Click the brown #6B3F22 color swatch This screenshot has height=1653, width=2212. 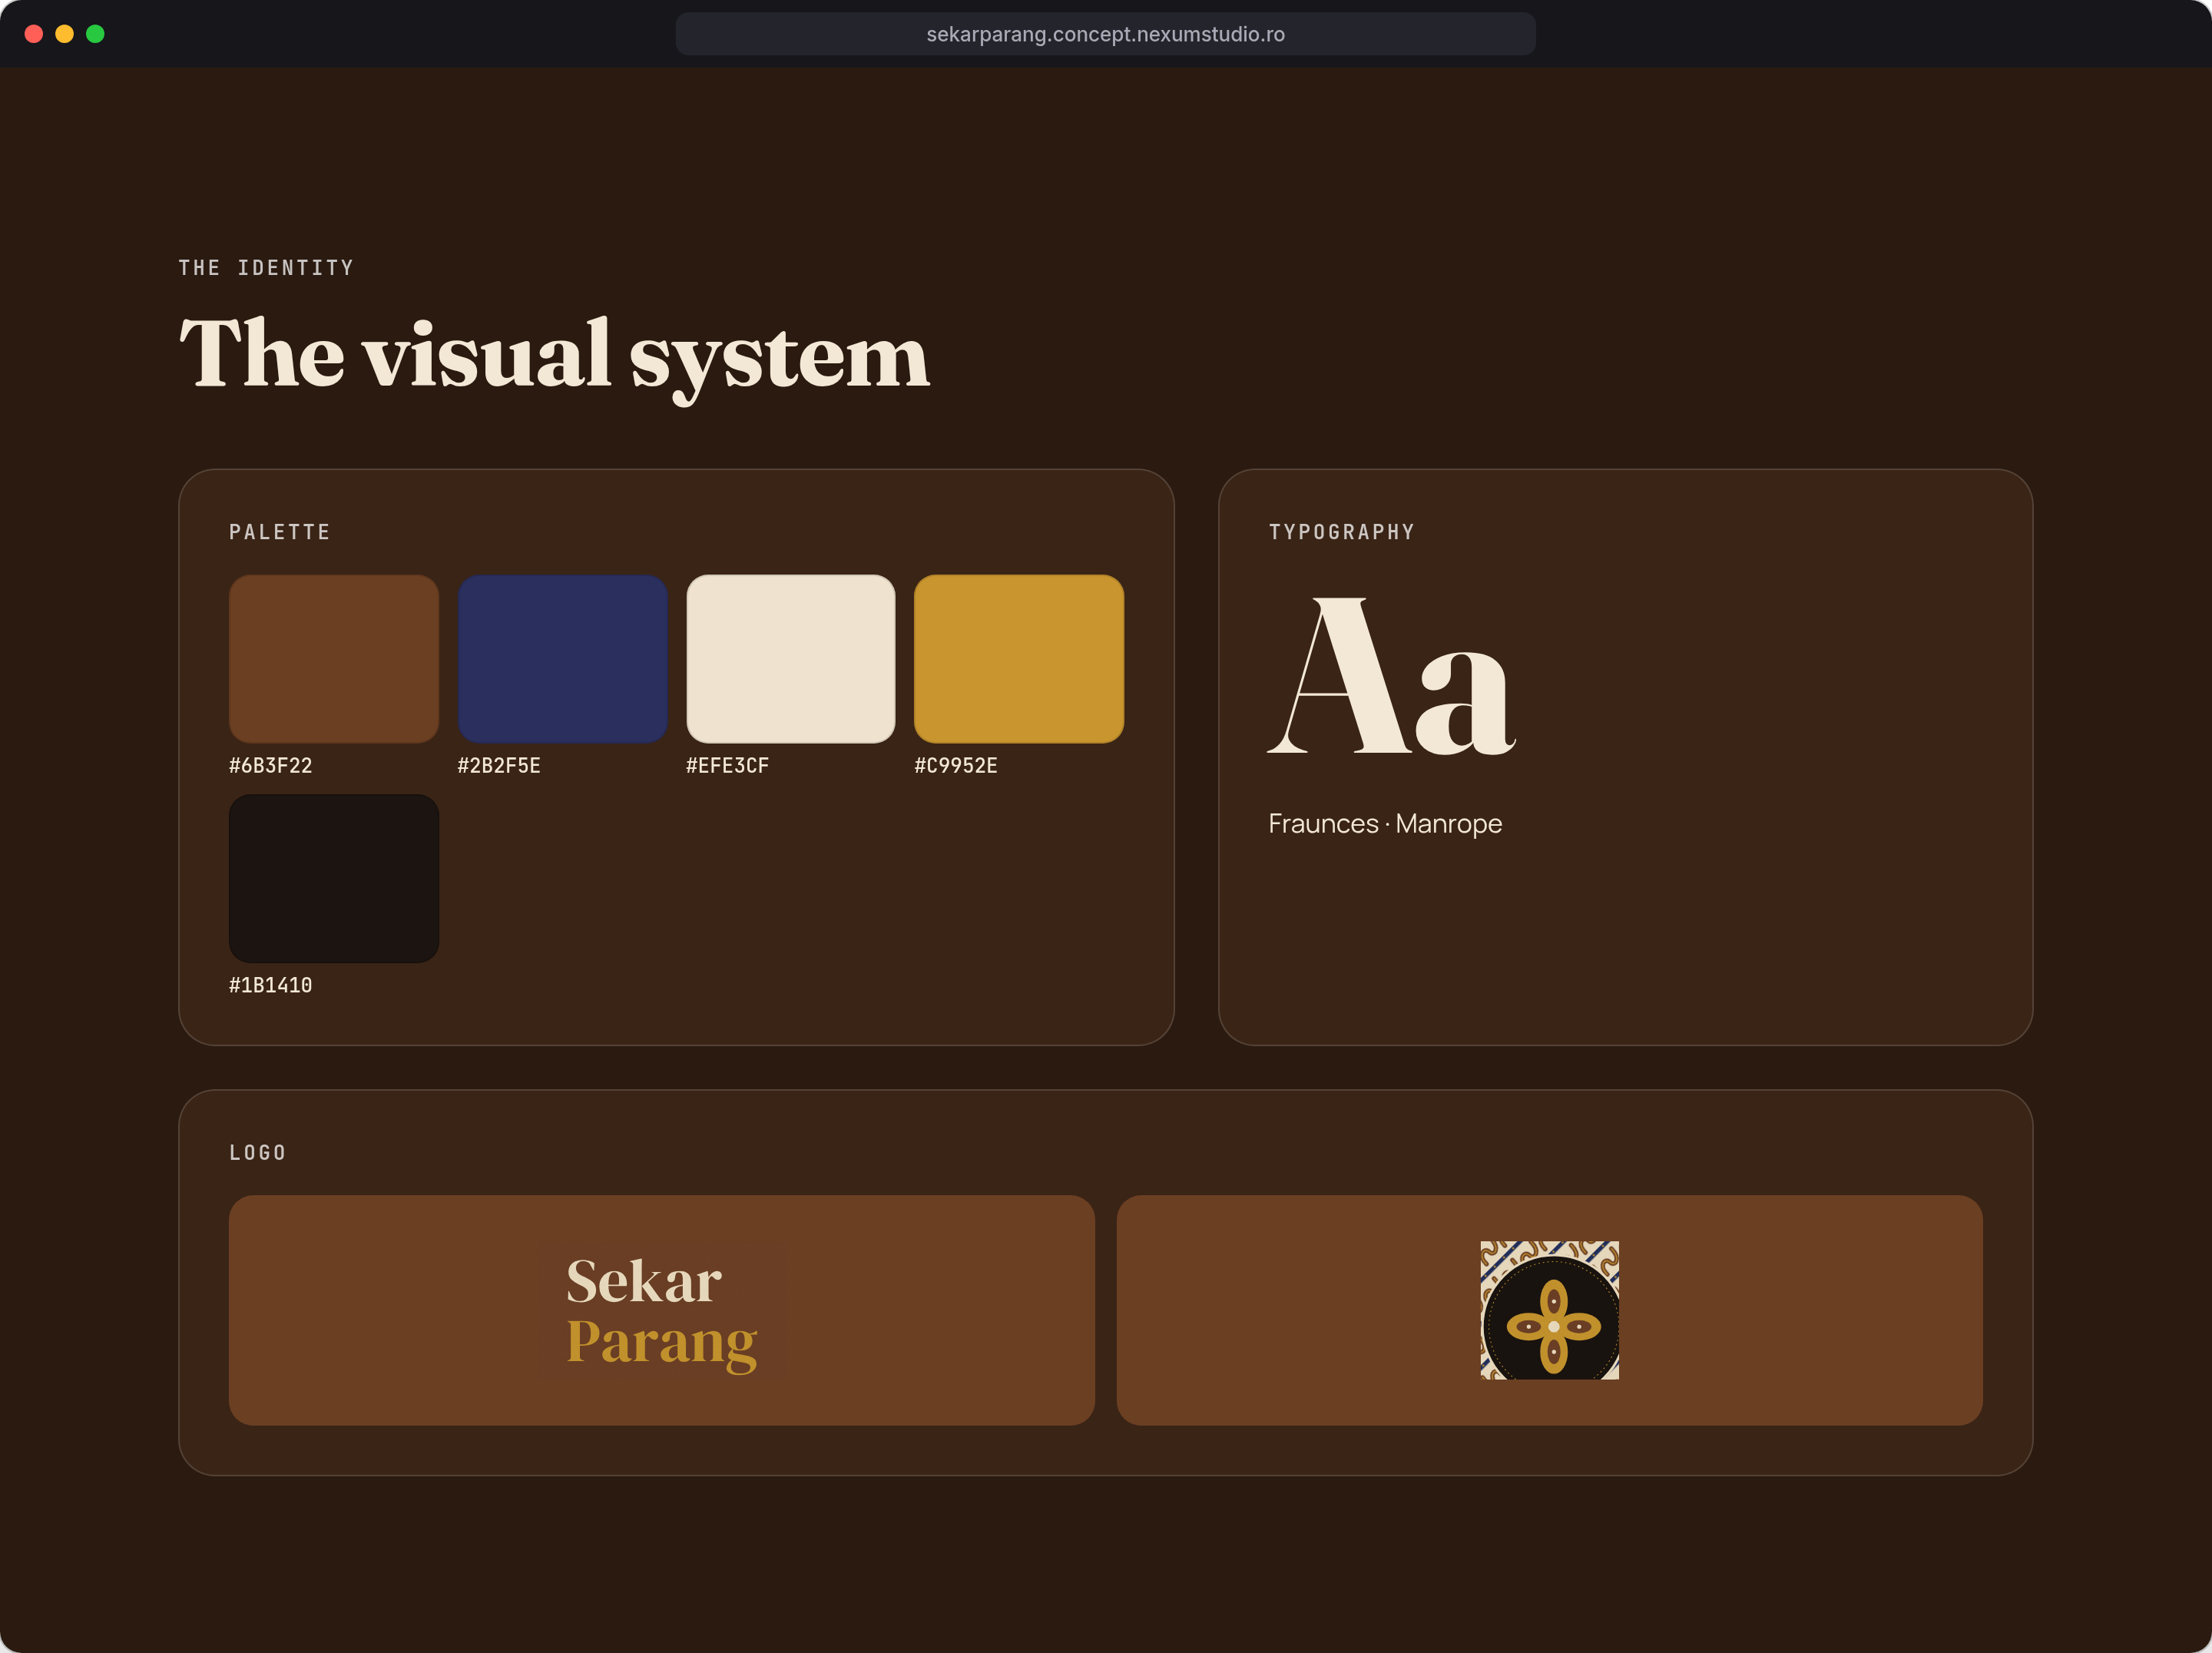[334, 659]
